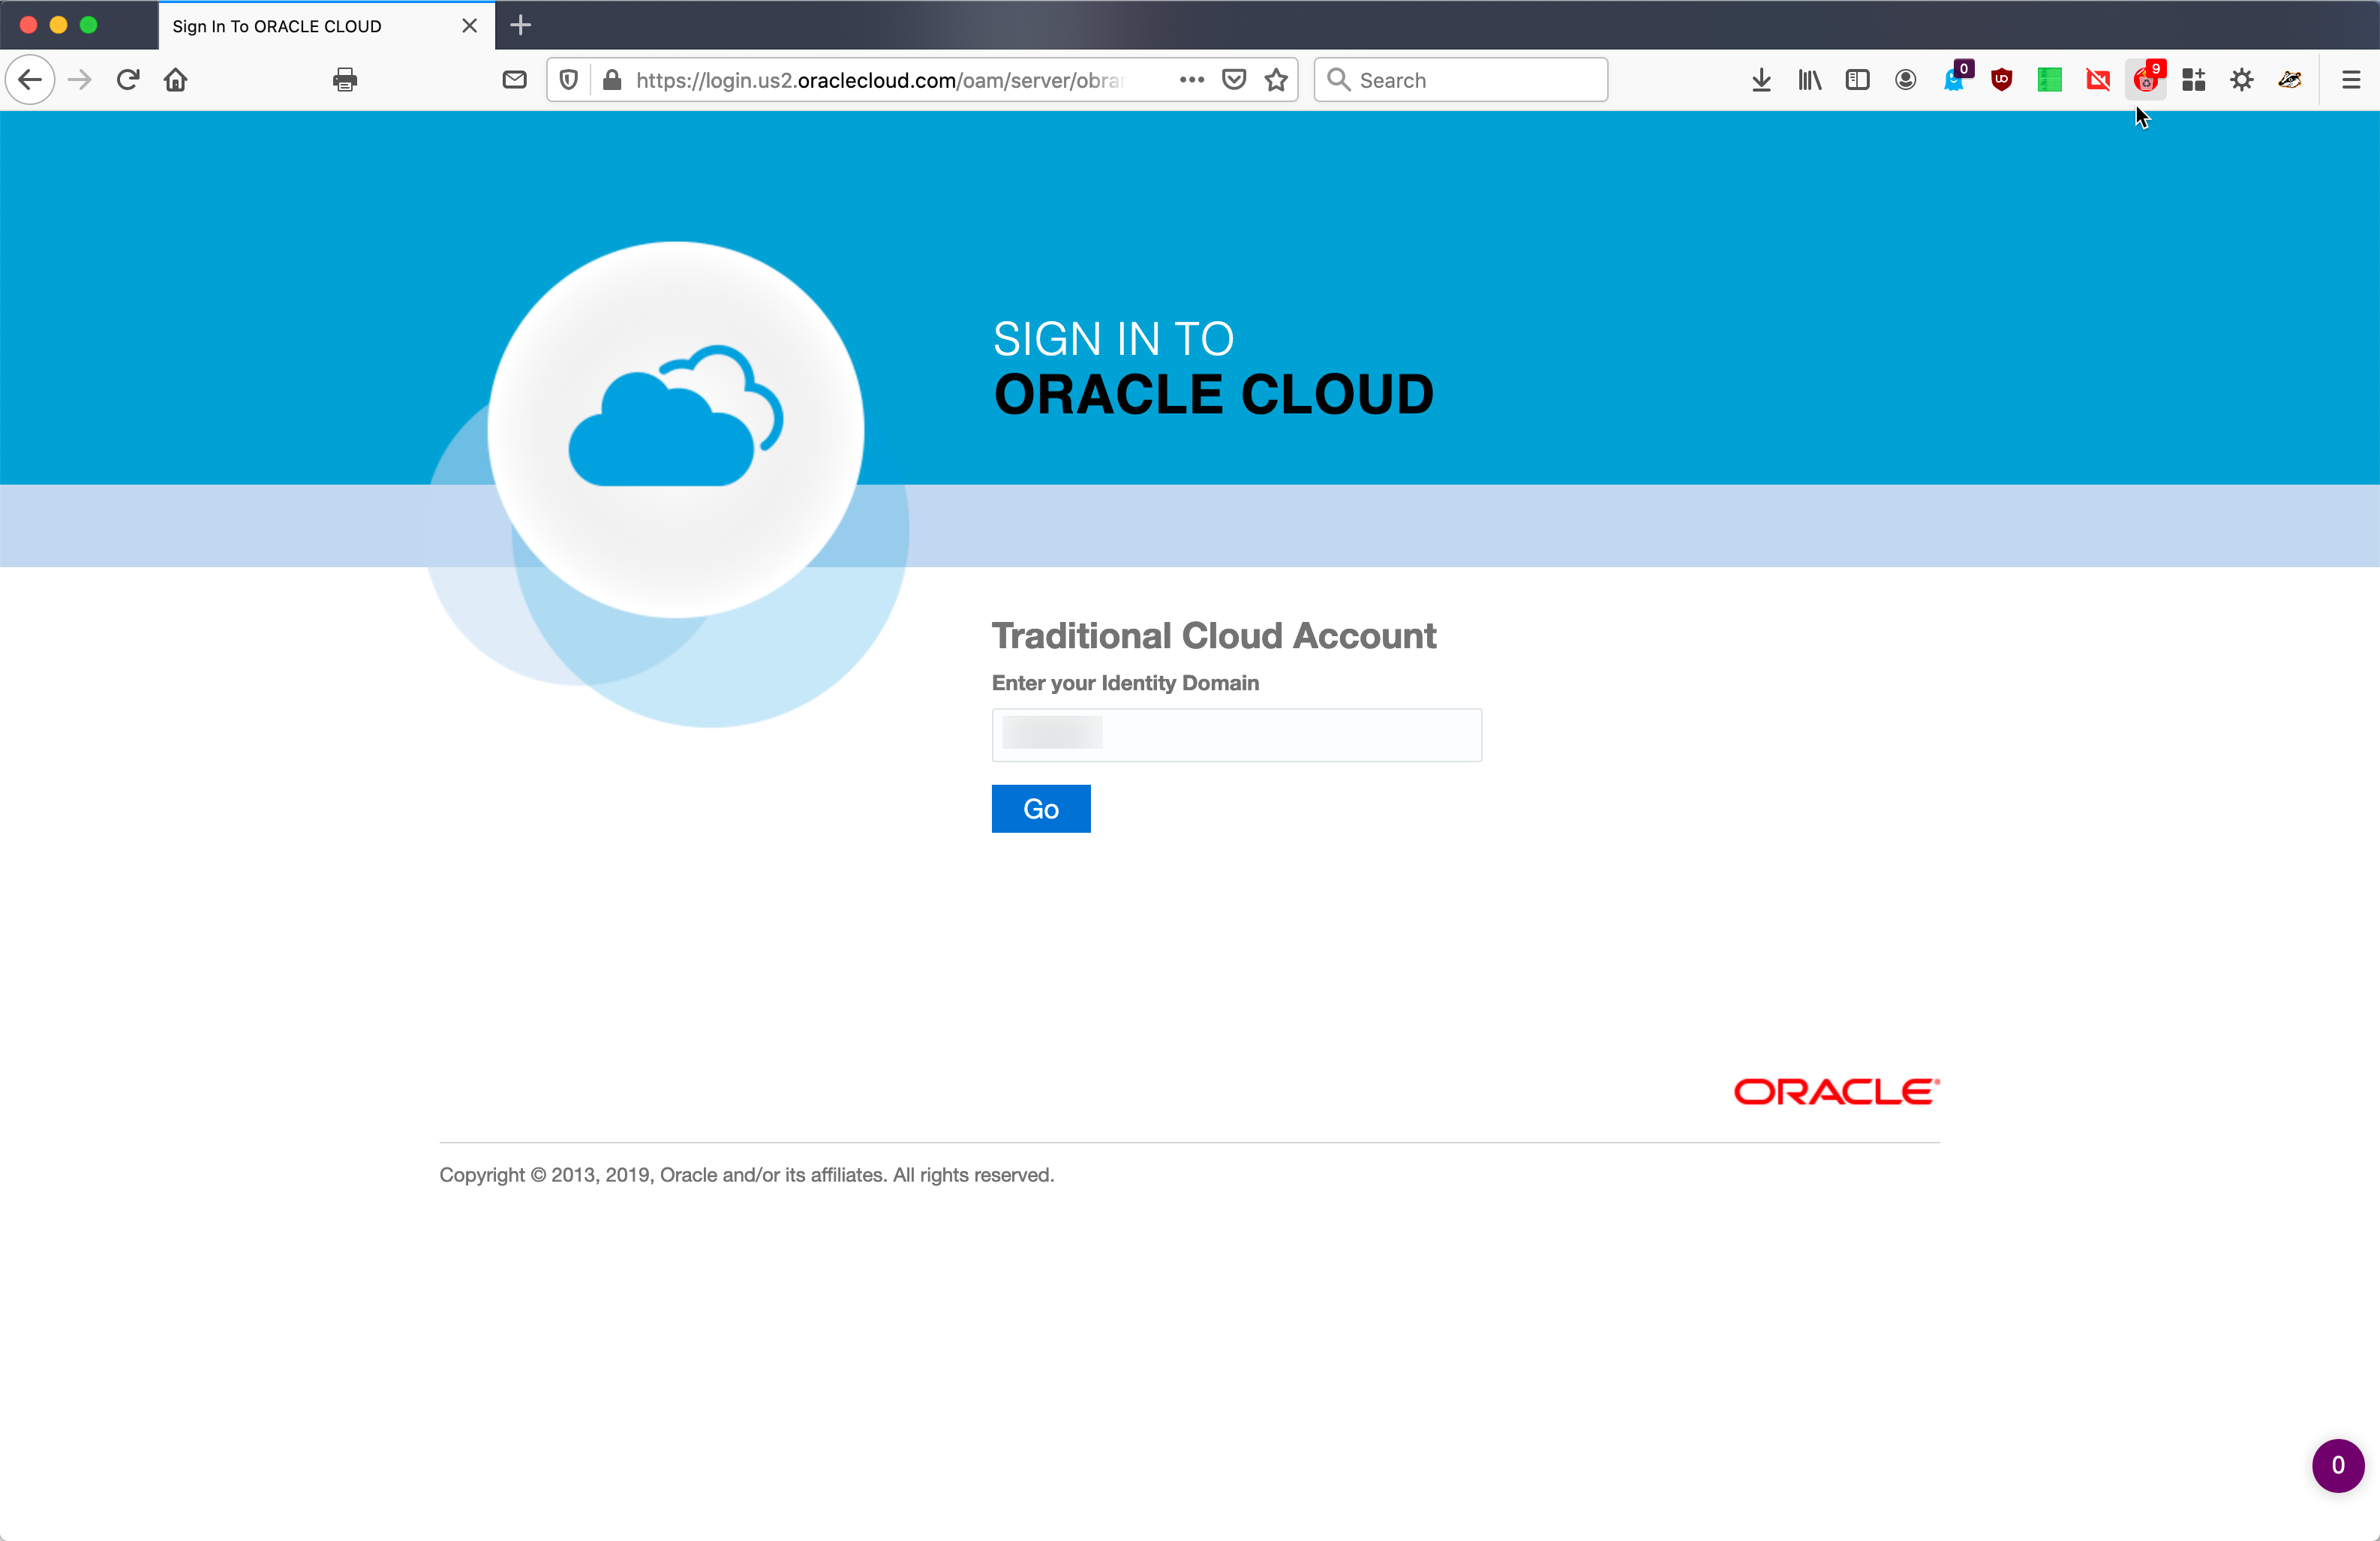Screen dimensions: 2380x1541
Task: Click the site security lock icon
Action: [x=611, y=80]
